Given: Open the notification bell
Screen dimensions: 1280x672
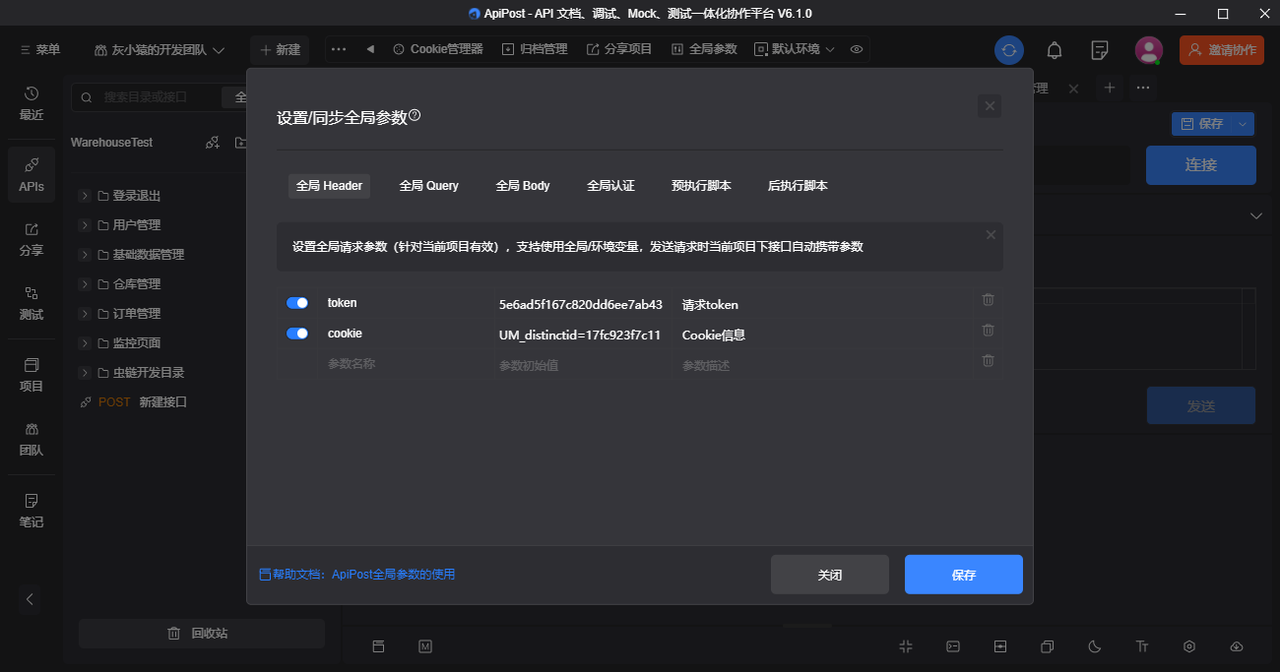Looking at the screenshot, I should [x=1053, y=48].
